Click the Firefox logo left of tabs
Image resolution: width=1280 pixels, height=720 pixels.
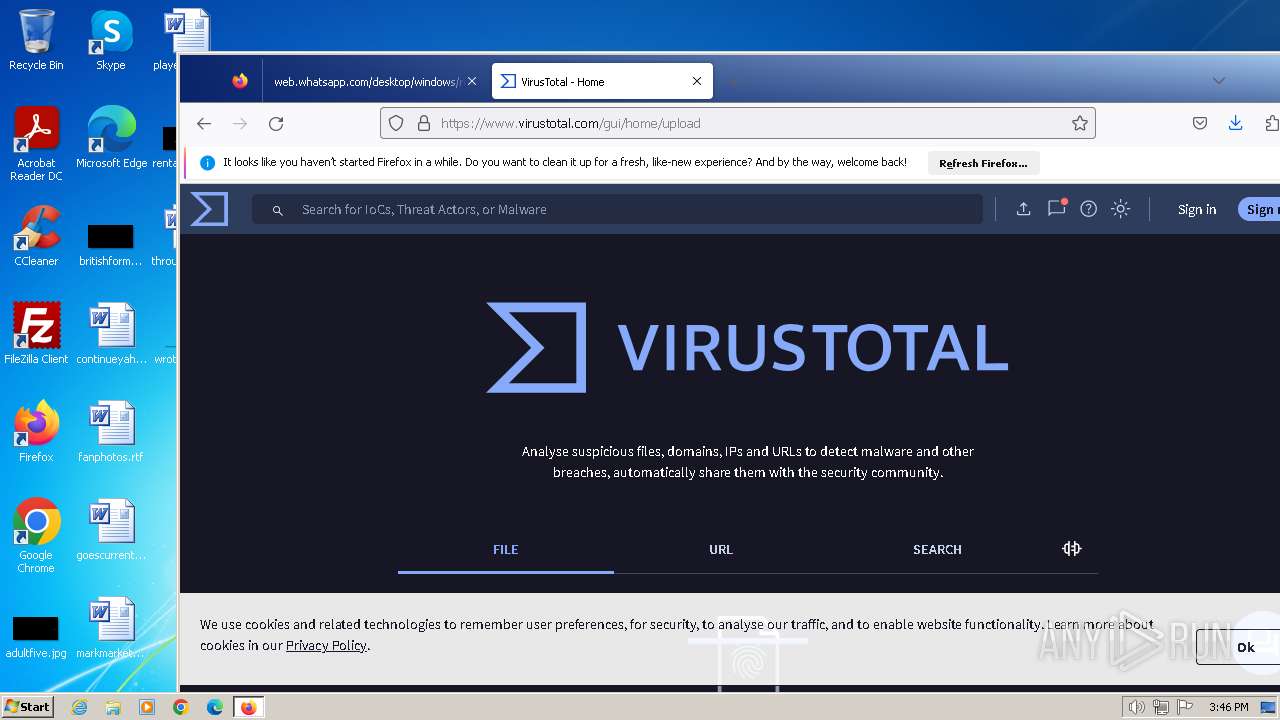coord(240,82)
